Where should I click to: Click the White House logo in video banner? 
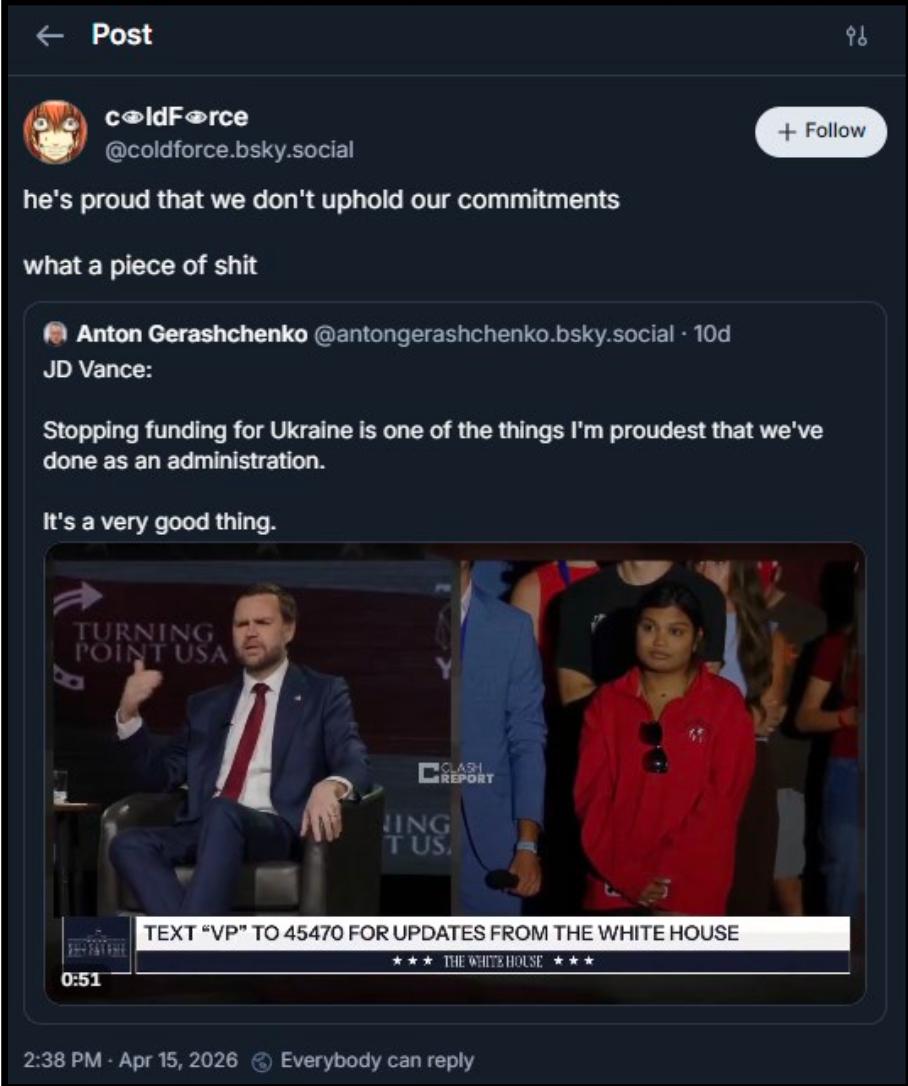(x=97, y=945)
